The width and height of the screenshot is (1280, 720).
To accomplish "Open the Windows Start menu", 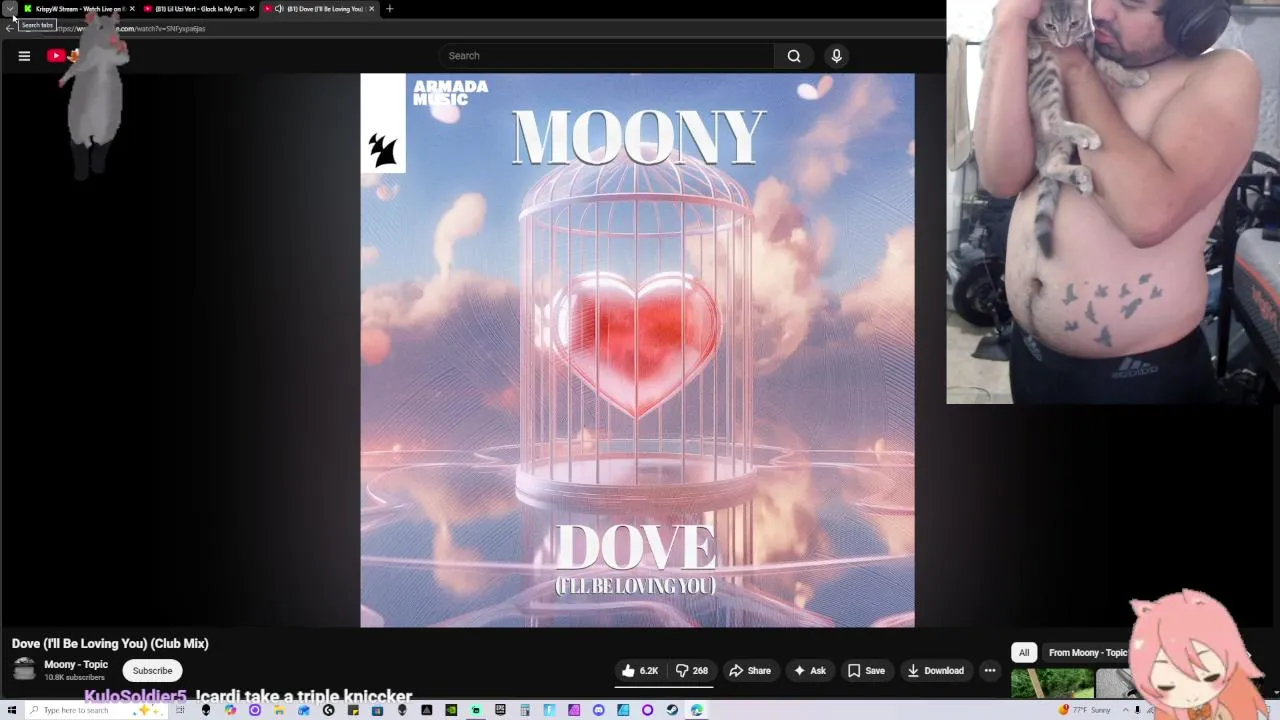I will click(x=11, y=710).
